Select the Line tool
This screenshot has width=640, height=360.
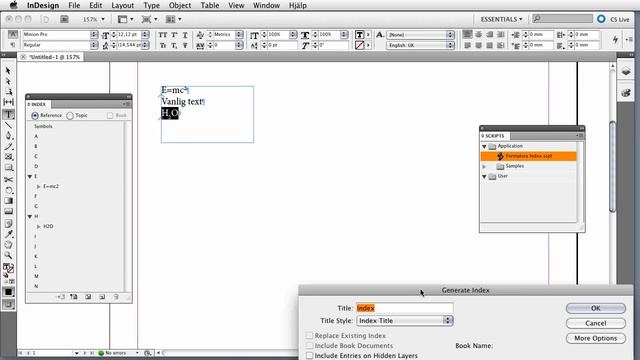(x=8, y=125)
